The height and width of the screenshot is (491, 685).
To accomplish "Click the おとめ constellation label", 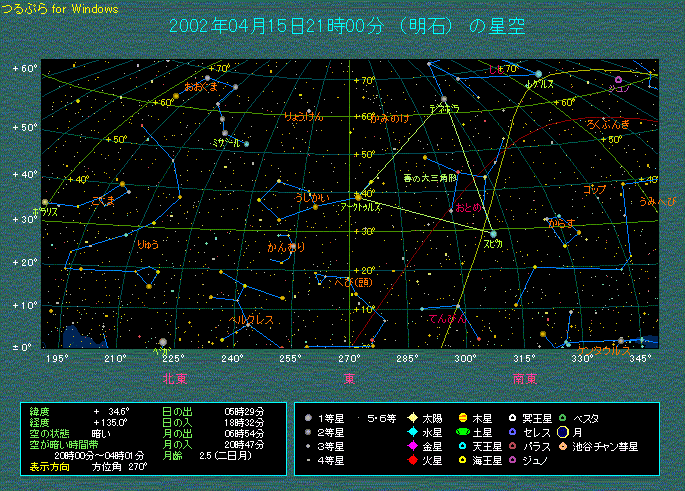I will [468, 207].
